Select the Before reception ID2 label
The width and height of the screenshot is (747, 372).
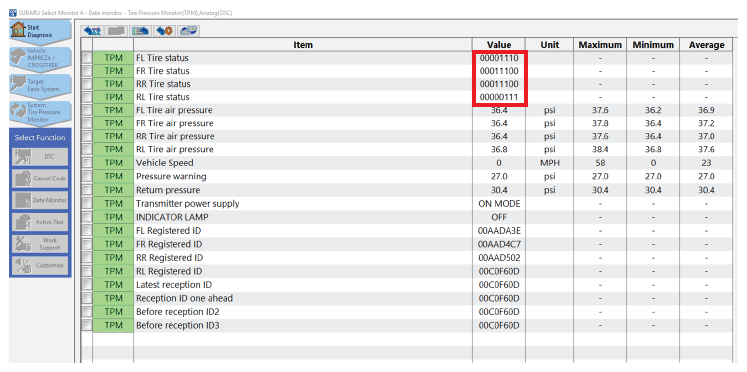178,312
